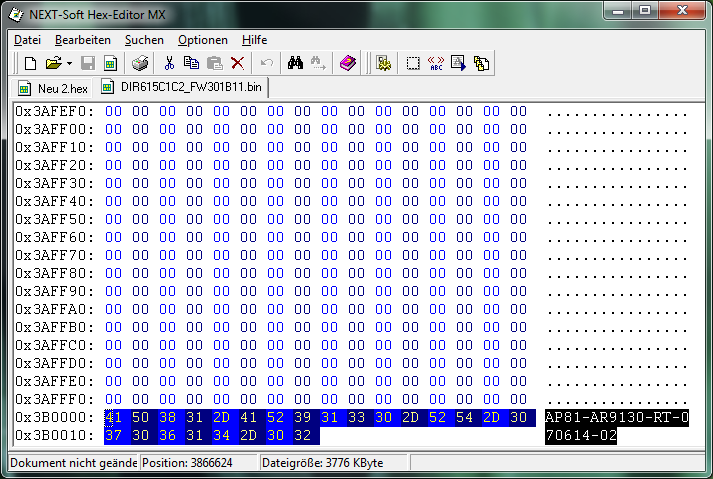Open the Suchen menu
Image resolution: width=713 pixels, height=479 pixels.
click(144, 40)
